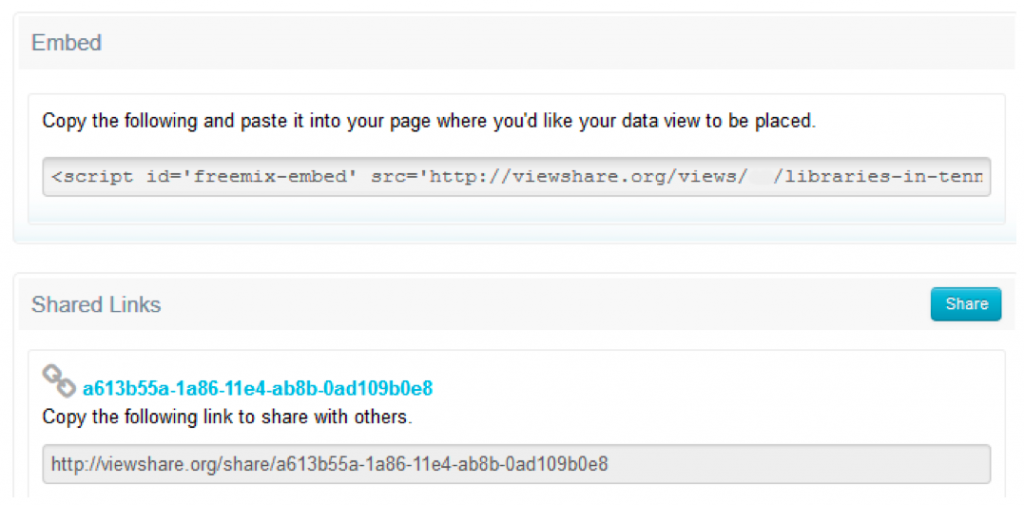Click 'libraries-in-tenn' text in the embed code
The image size is (1024, 505).
886,177
